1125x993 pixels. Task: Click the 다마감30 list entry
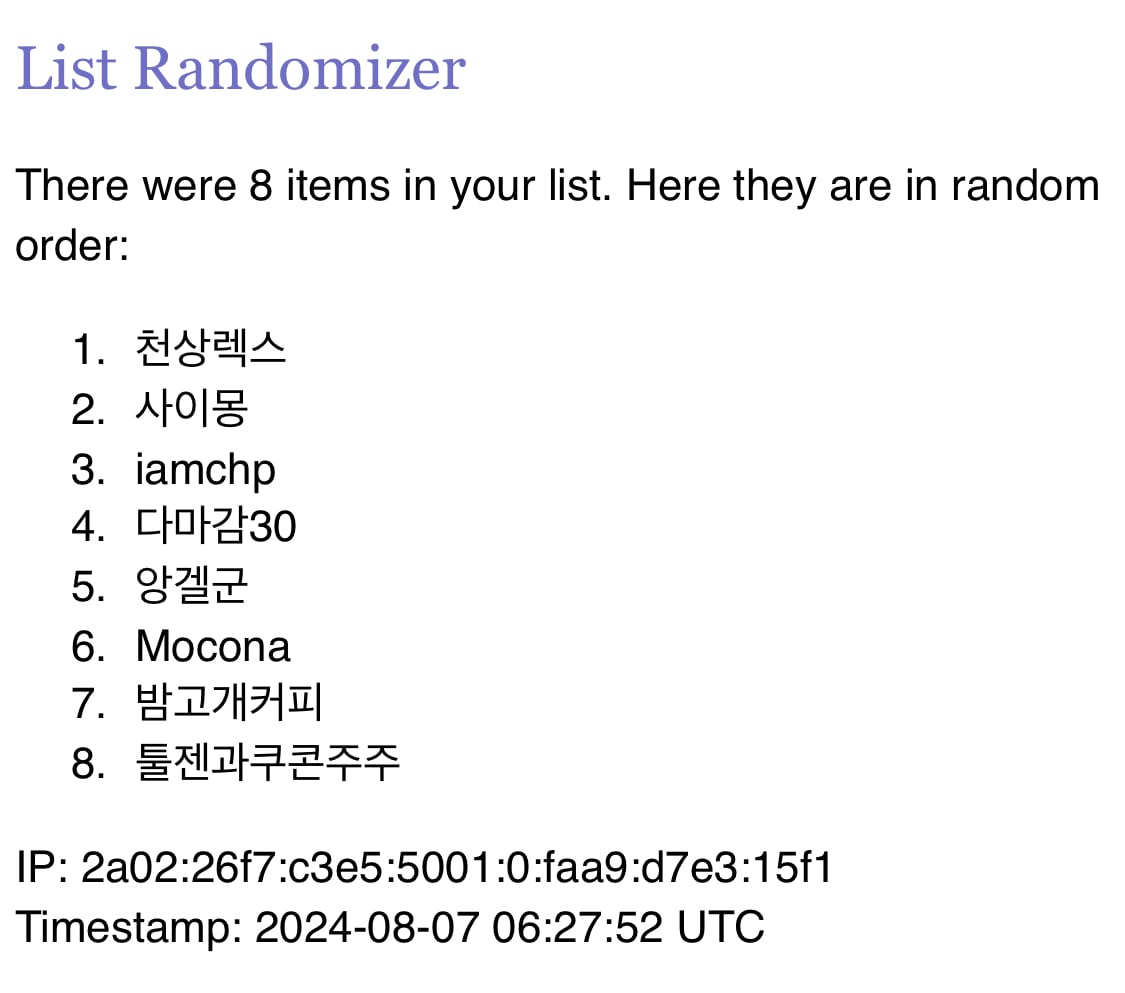coord(216,525)
